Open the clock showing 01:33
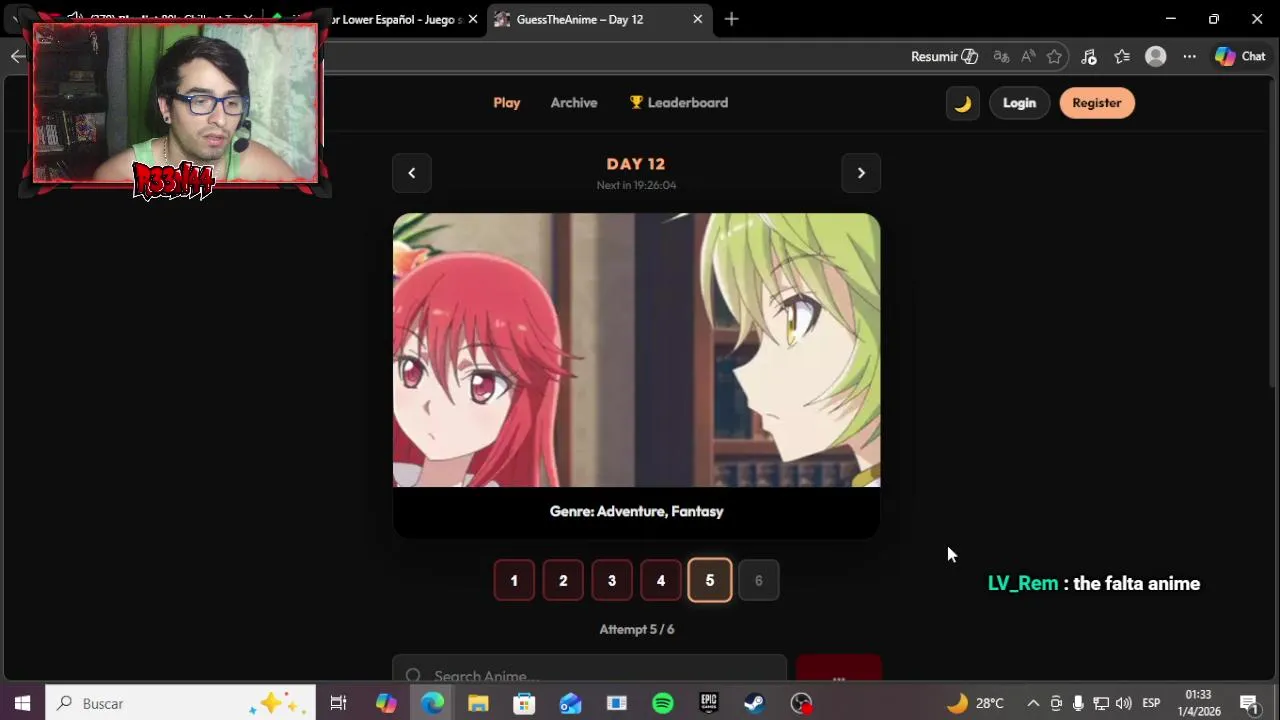1280x720 pixels. [x=1198, y=703]
